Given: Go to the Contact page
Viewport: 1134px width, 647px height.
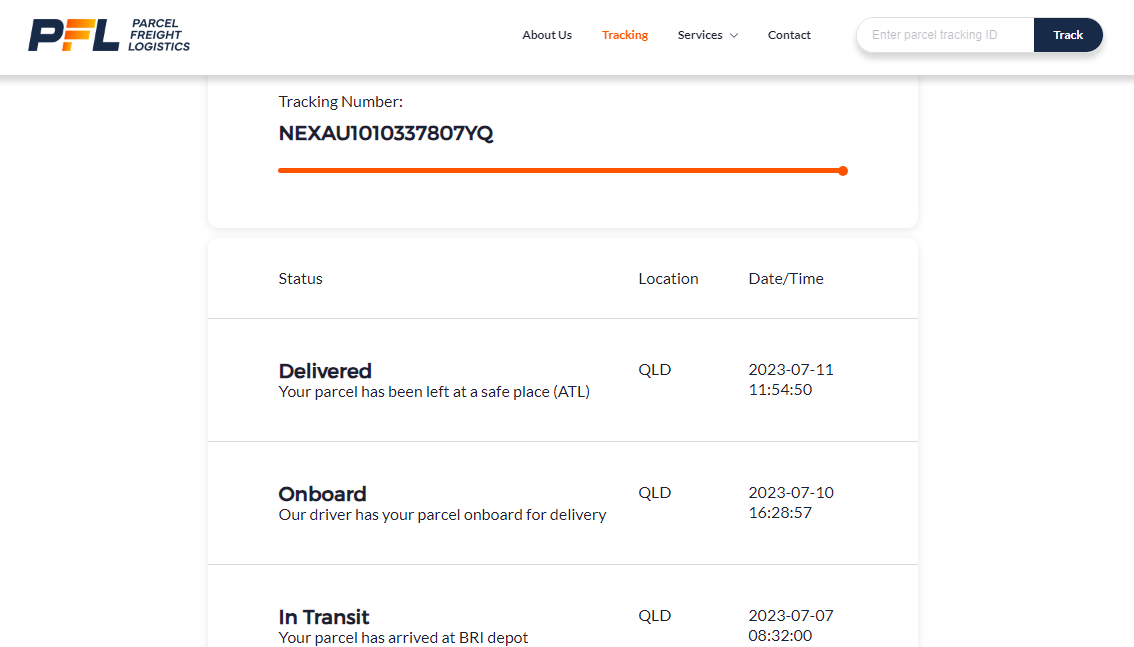Looking at the screenshot, I should (x=789, y=35).
